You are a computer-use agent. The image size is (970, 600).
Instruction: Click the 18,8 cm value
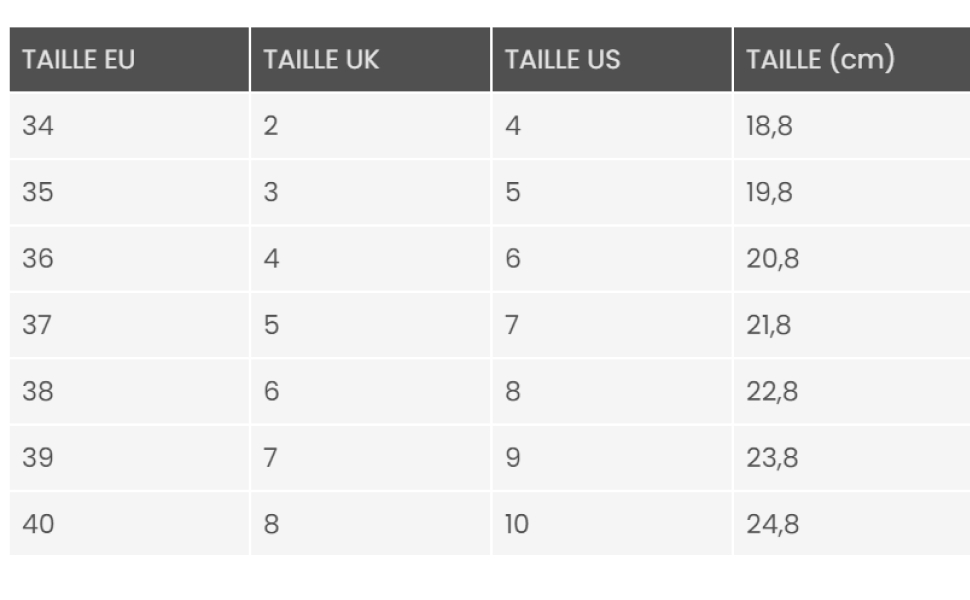pos(769,127)
